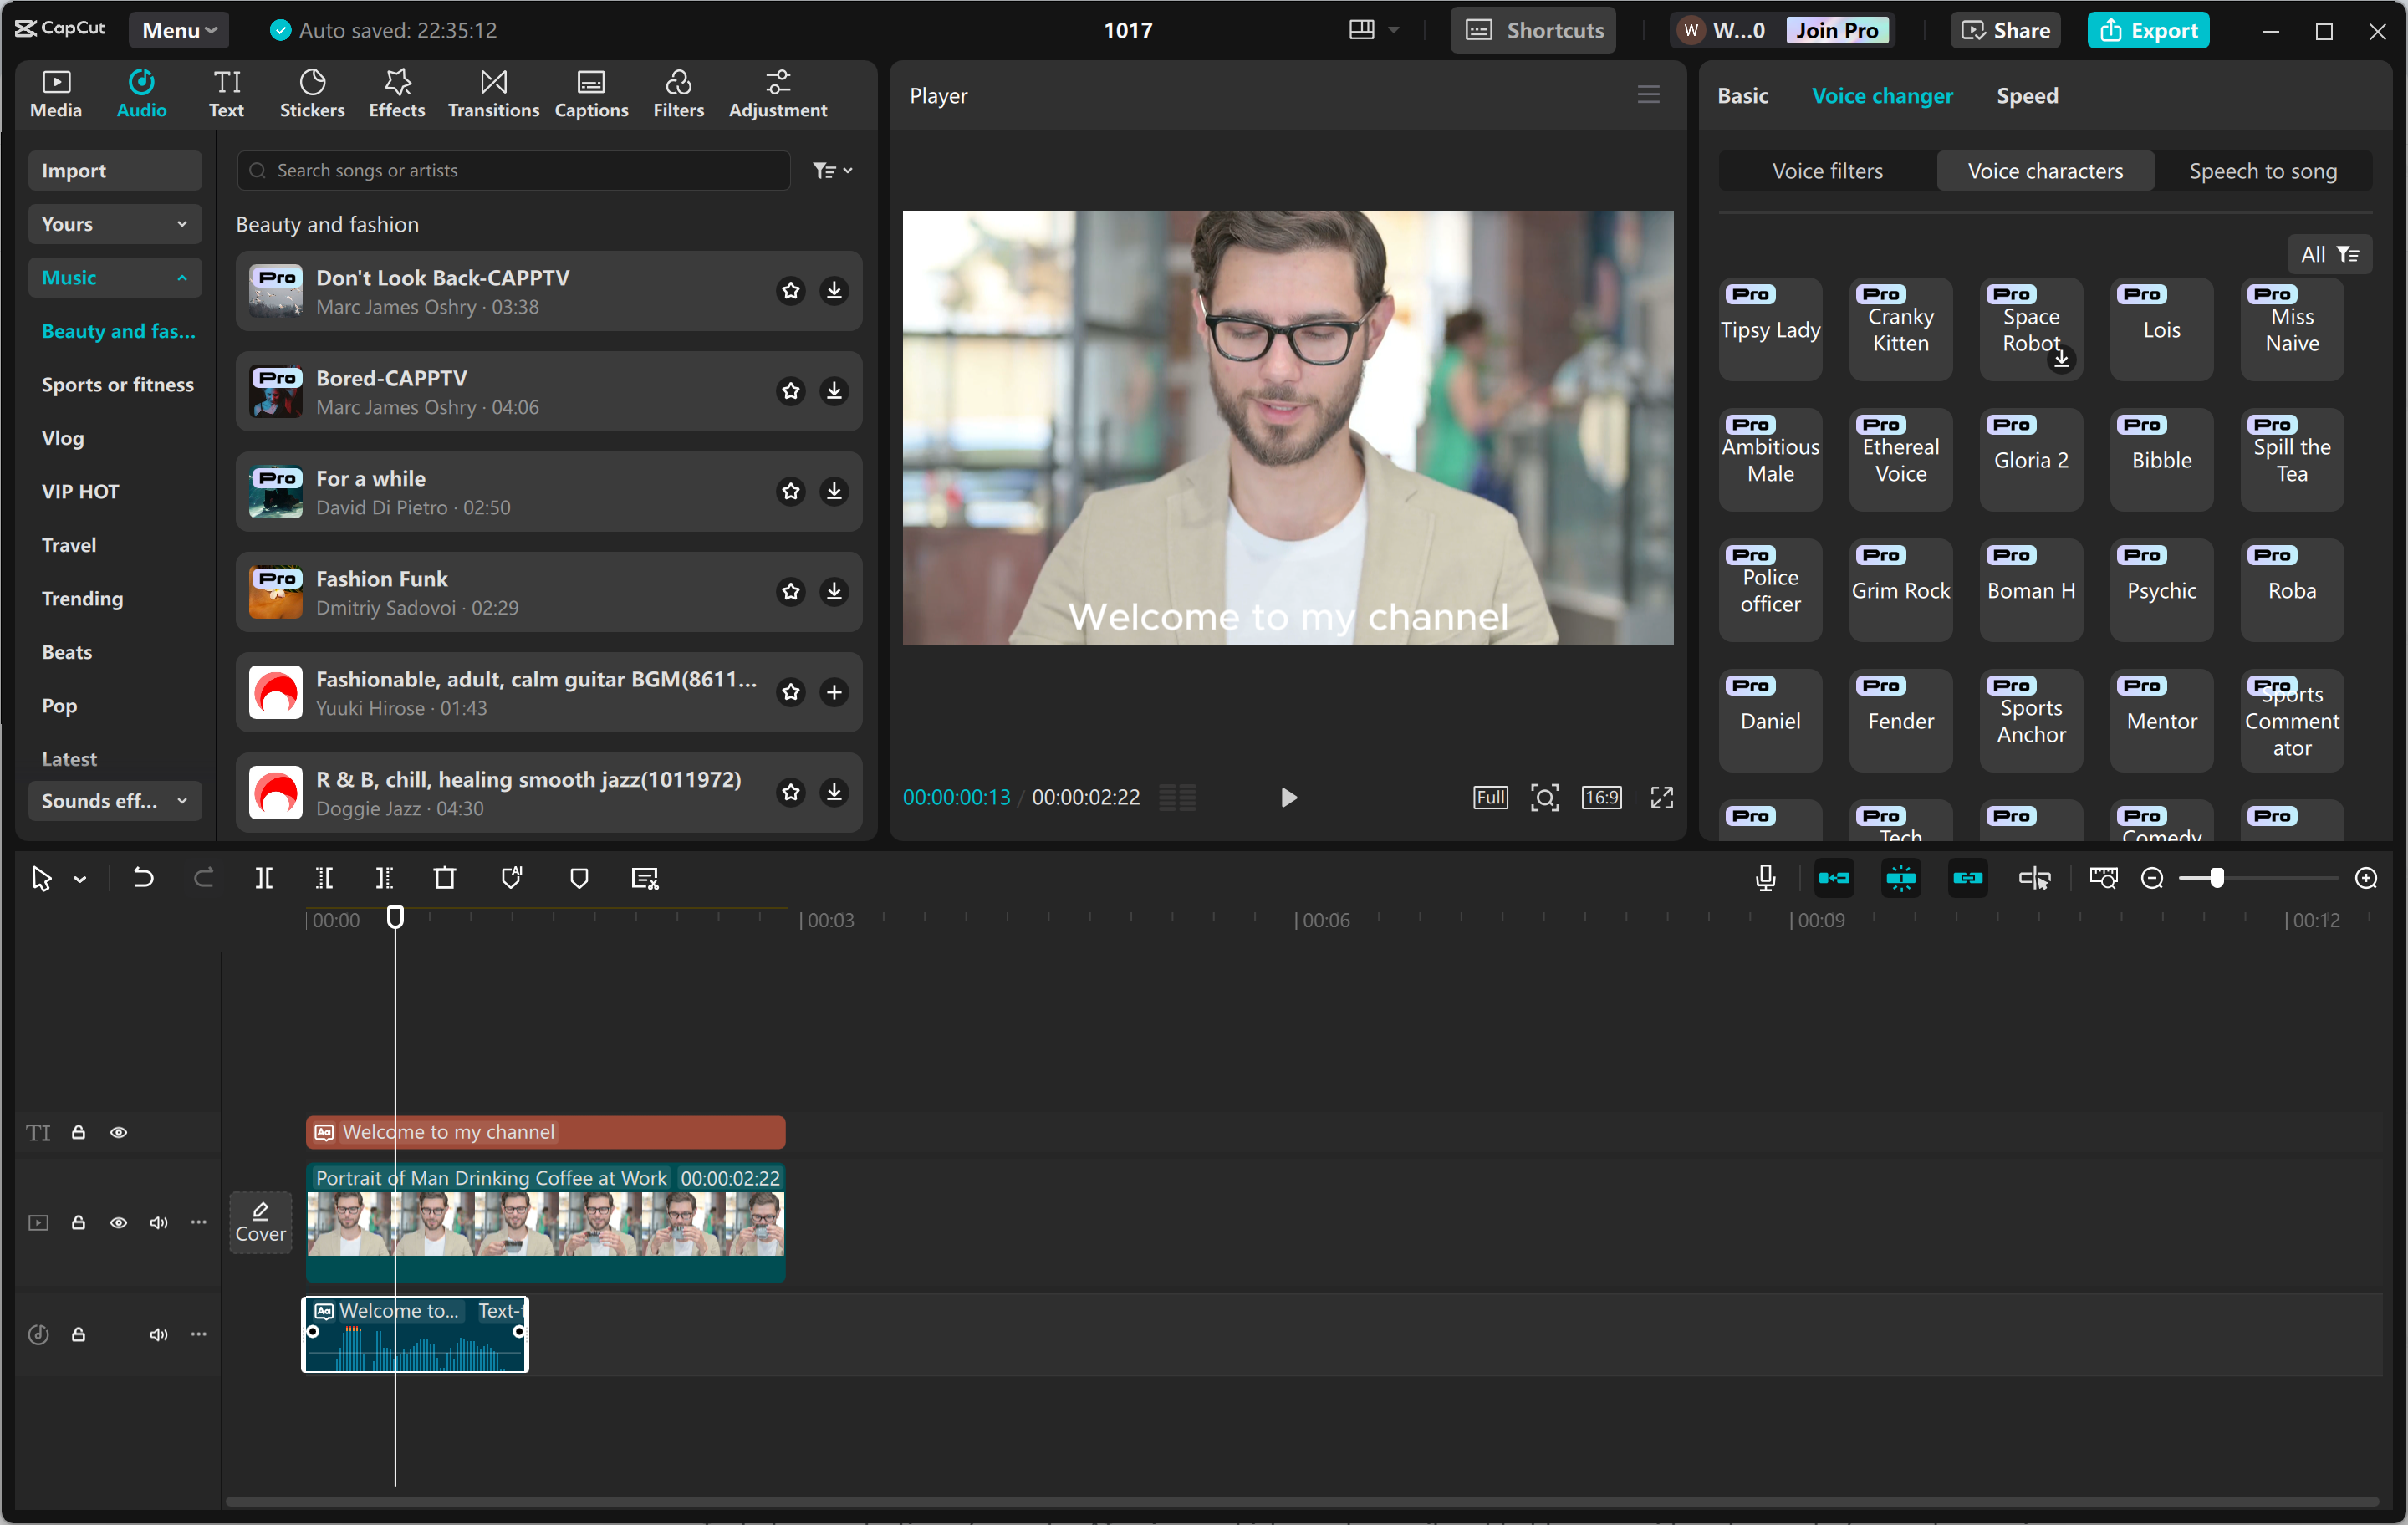Open the 16:9 aspect ratio selector

coord(1601,797)
